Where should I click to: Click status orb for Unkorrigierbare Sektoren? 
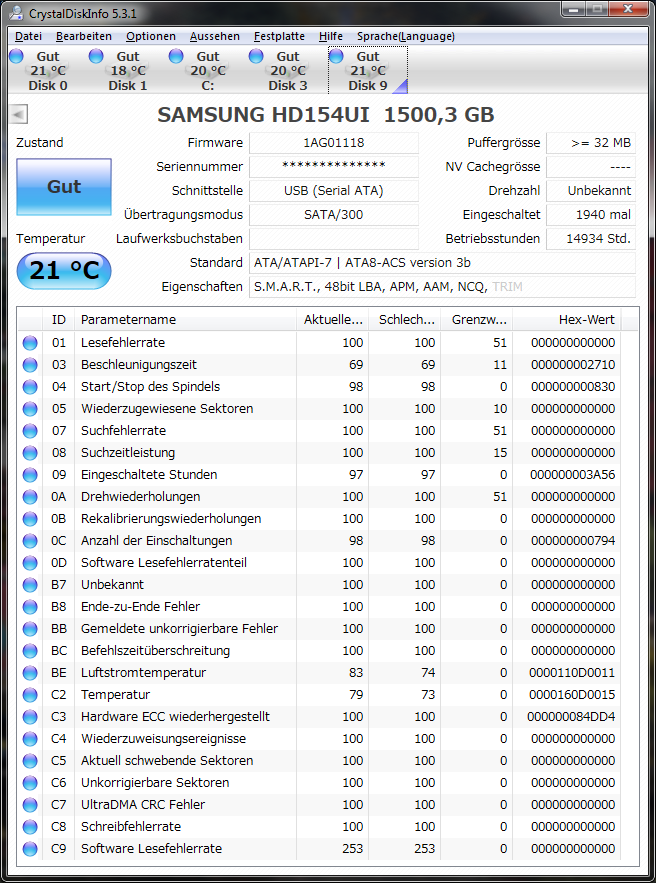click(x=30, y=782)
